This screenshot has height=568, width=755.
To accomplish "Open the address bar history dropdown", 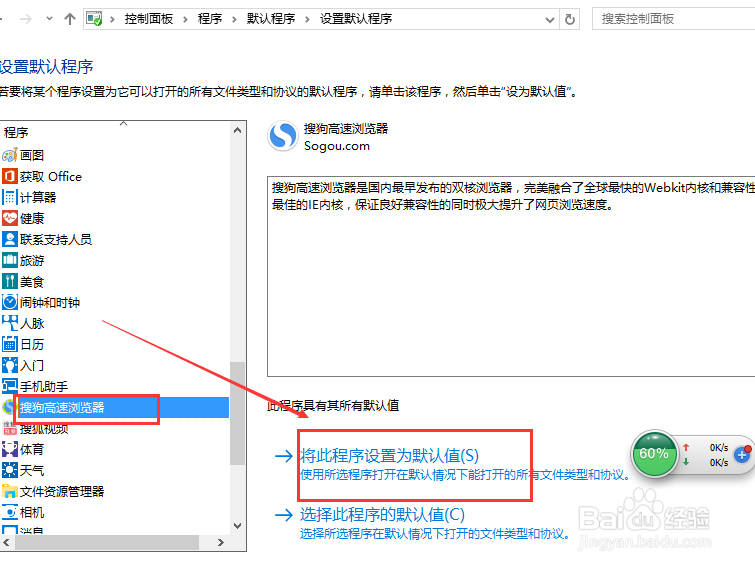I will tap(549, 20).
